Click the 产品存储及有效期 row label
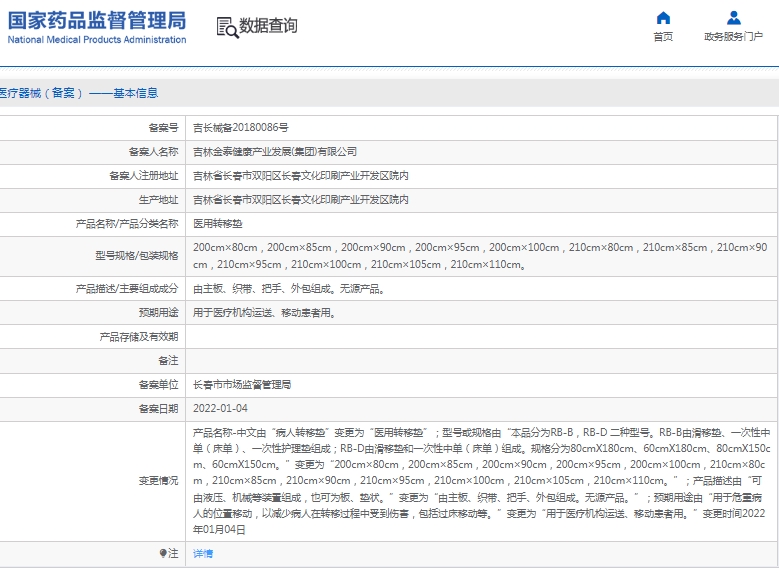 point(139,337)
